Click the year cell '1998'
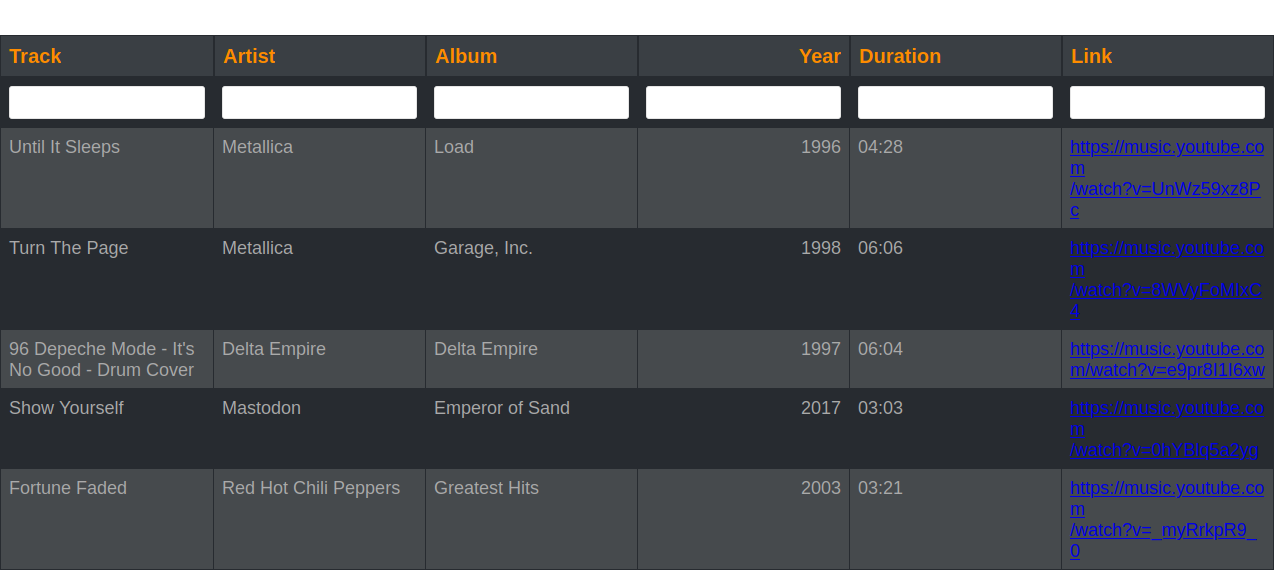Screen dimensions: 1278x570 pyautogui.click(x=744, y=279)
